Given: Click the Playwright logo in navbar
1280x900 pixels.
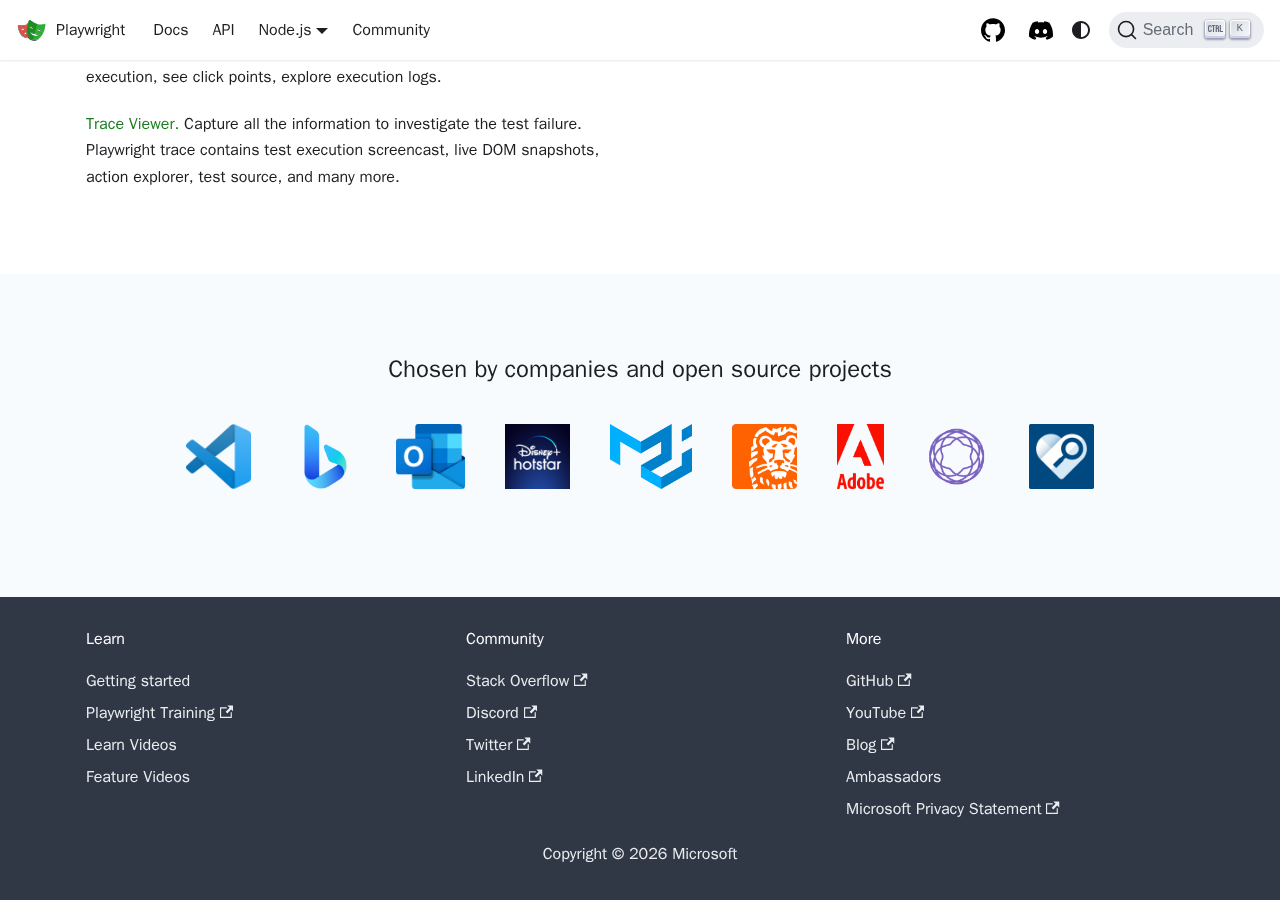Looking at the screenshot, I should pos(32,30).
